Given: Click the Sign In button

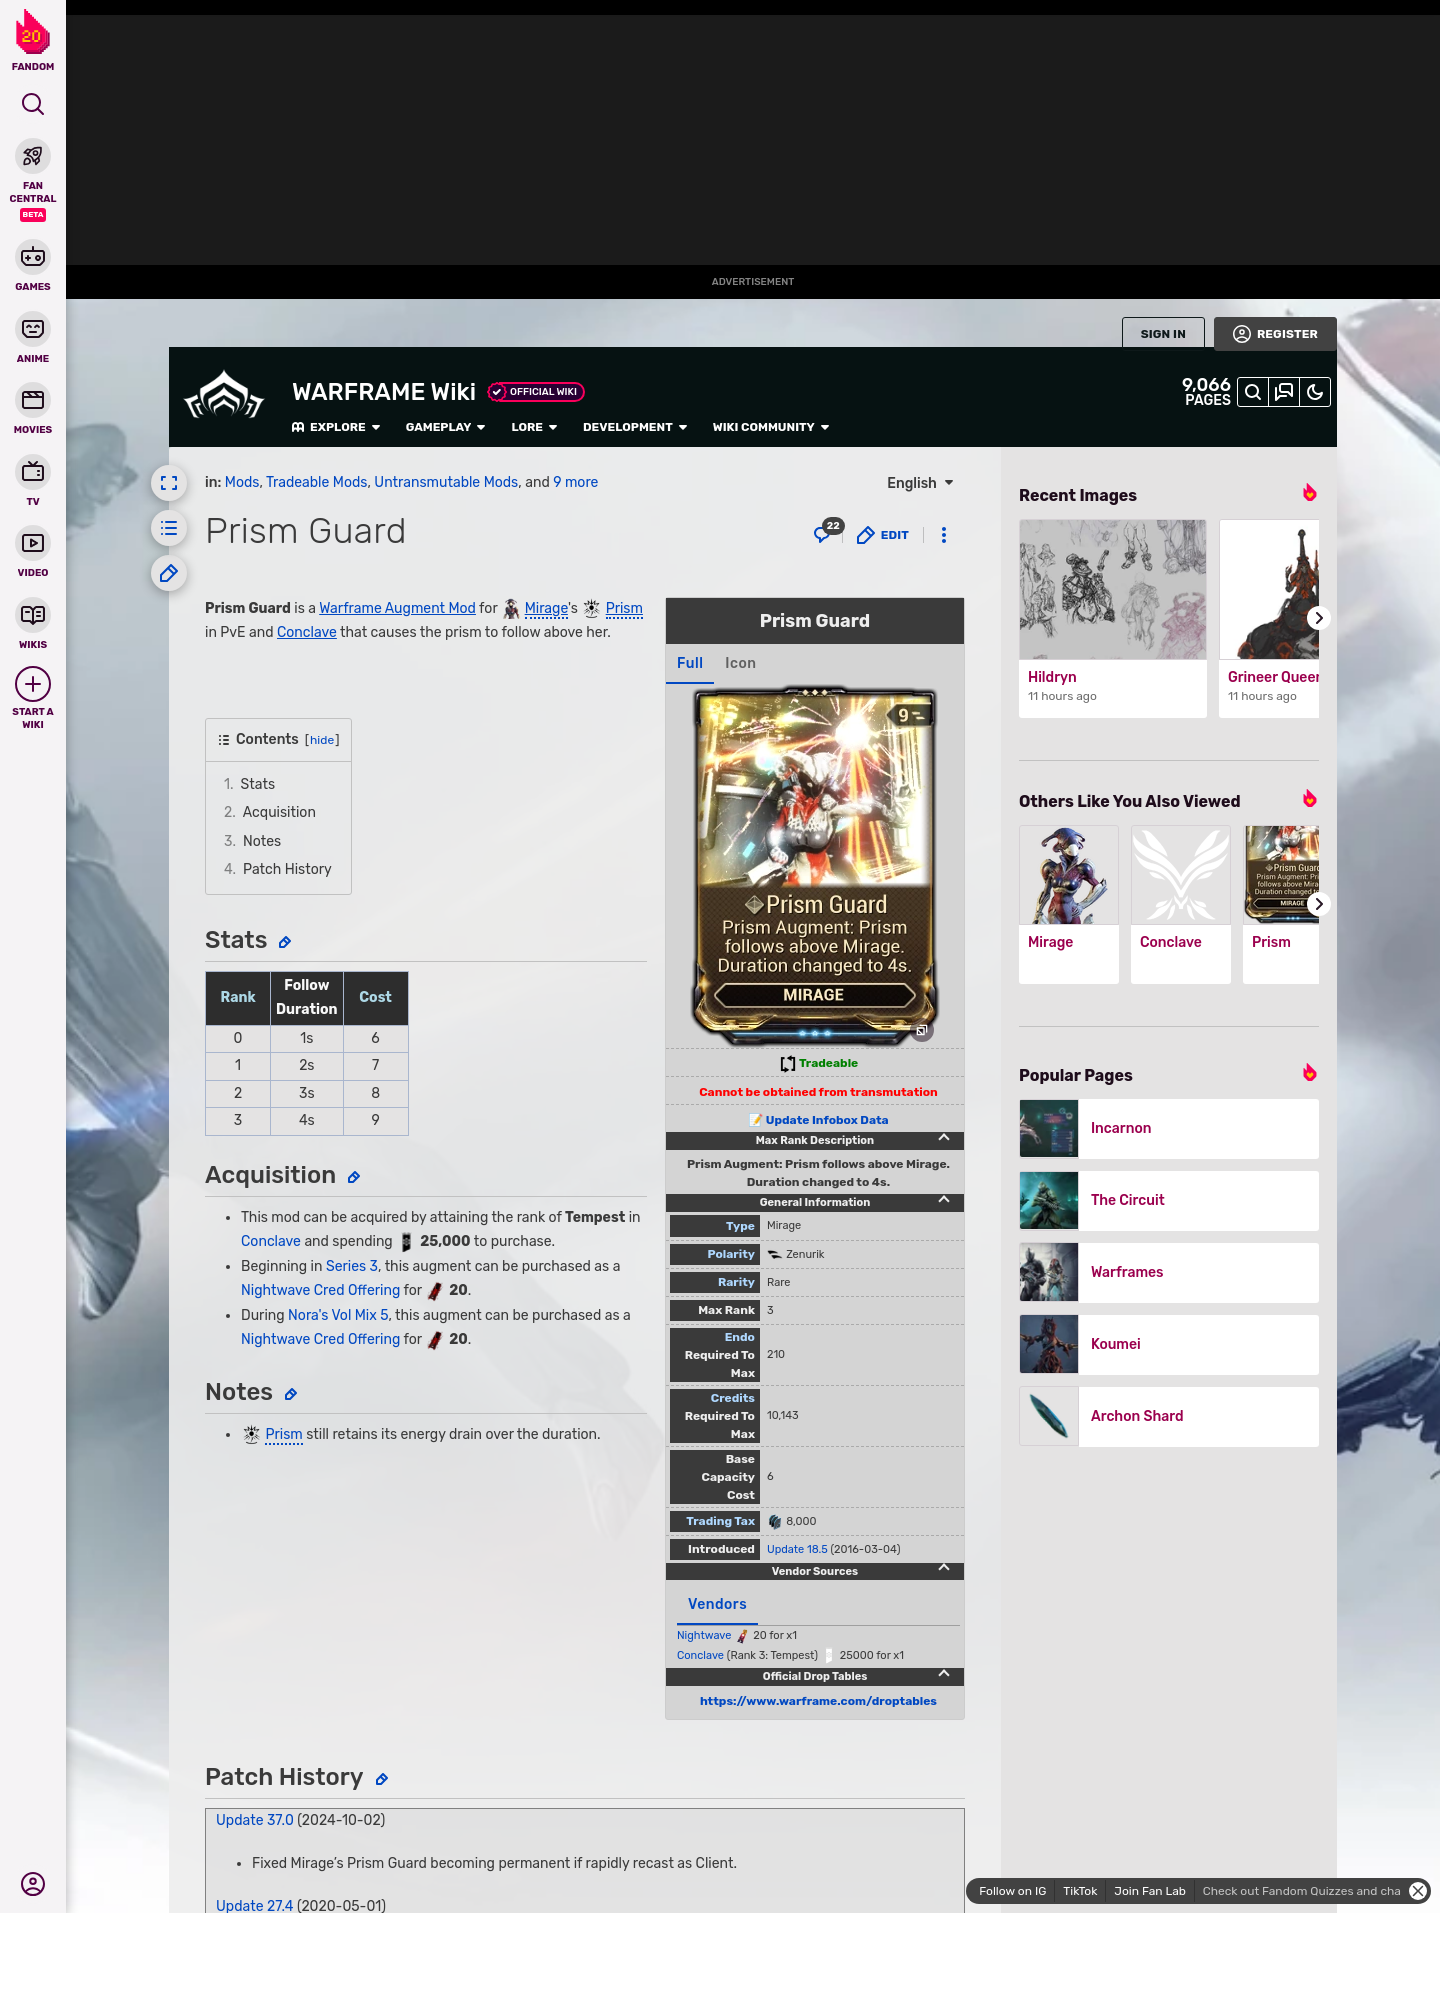Looking at the screenshot, I should (x=1163, y=334).
